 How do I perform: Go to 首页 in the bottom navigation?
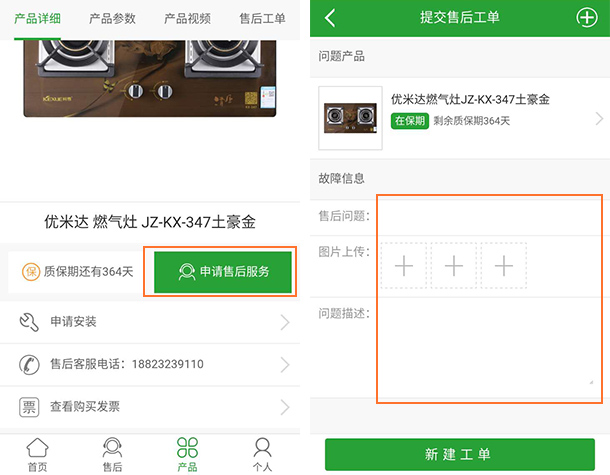pyautogui.click(x=37, y=454)
